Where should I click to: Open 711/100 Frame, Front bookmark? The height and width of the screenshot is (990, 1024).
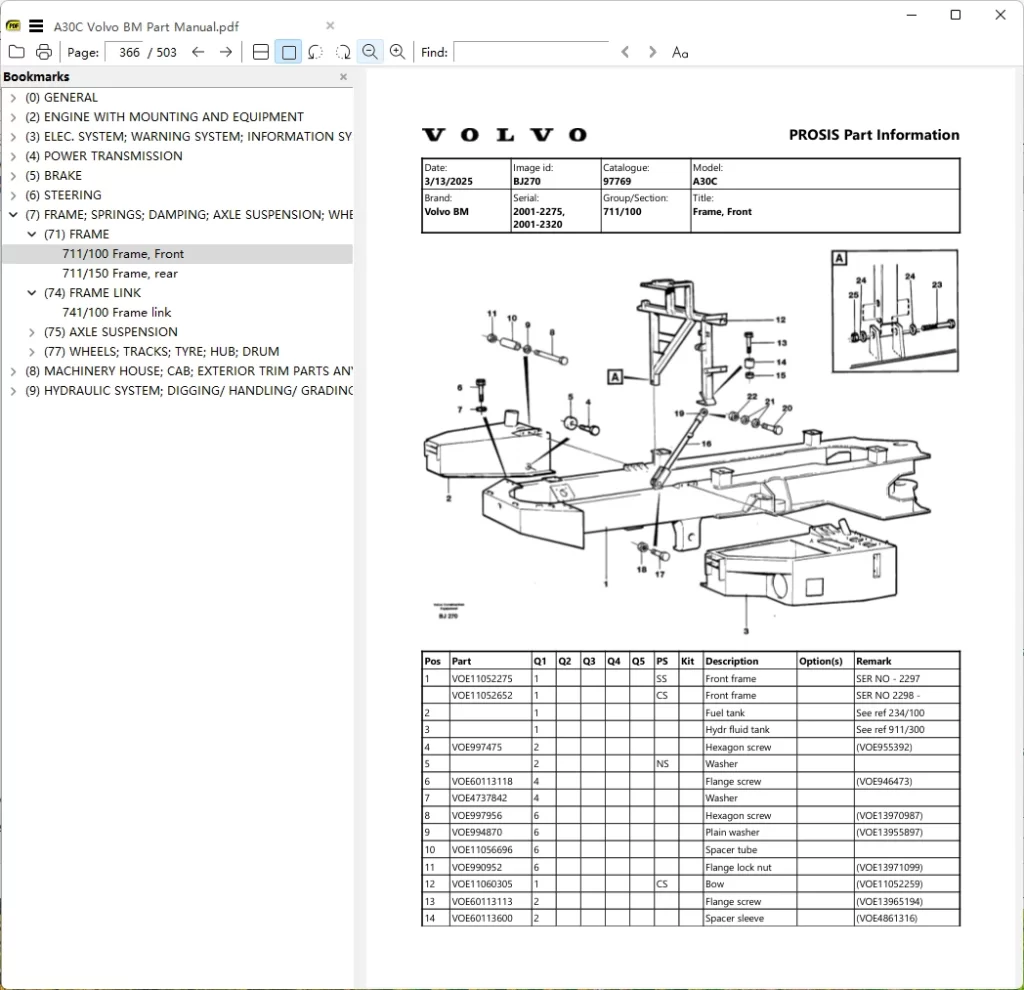(123, 253)
